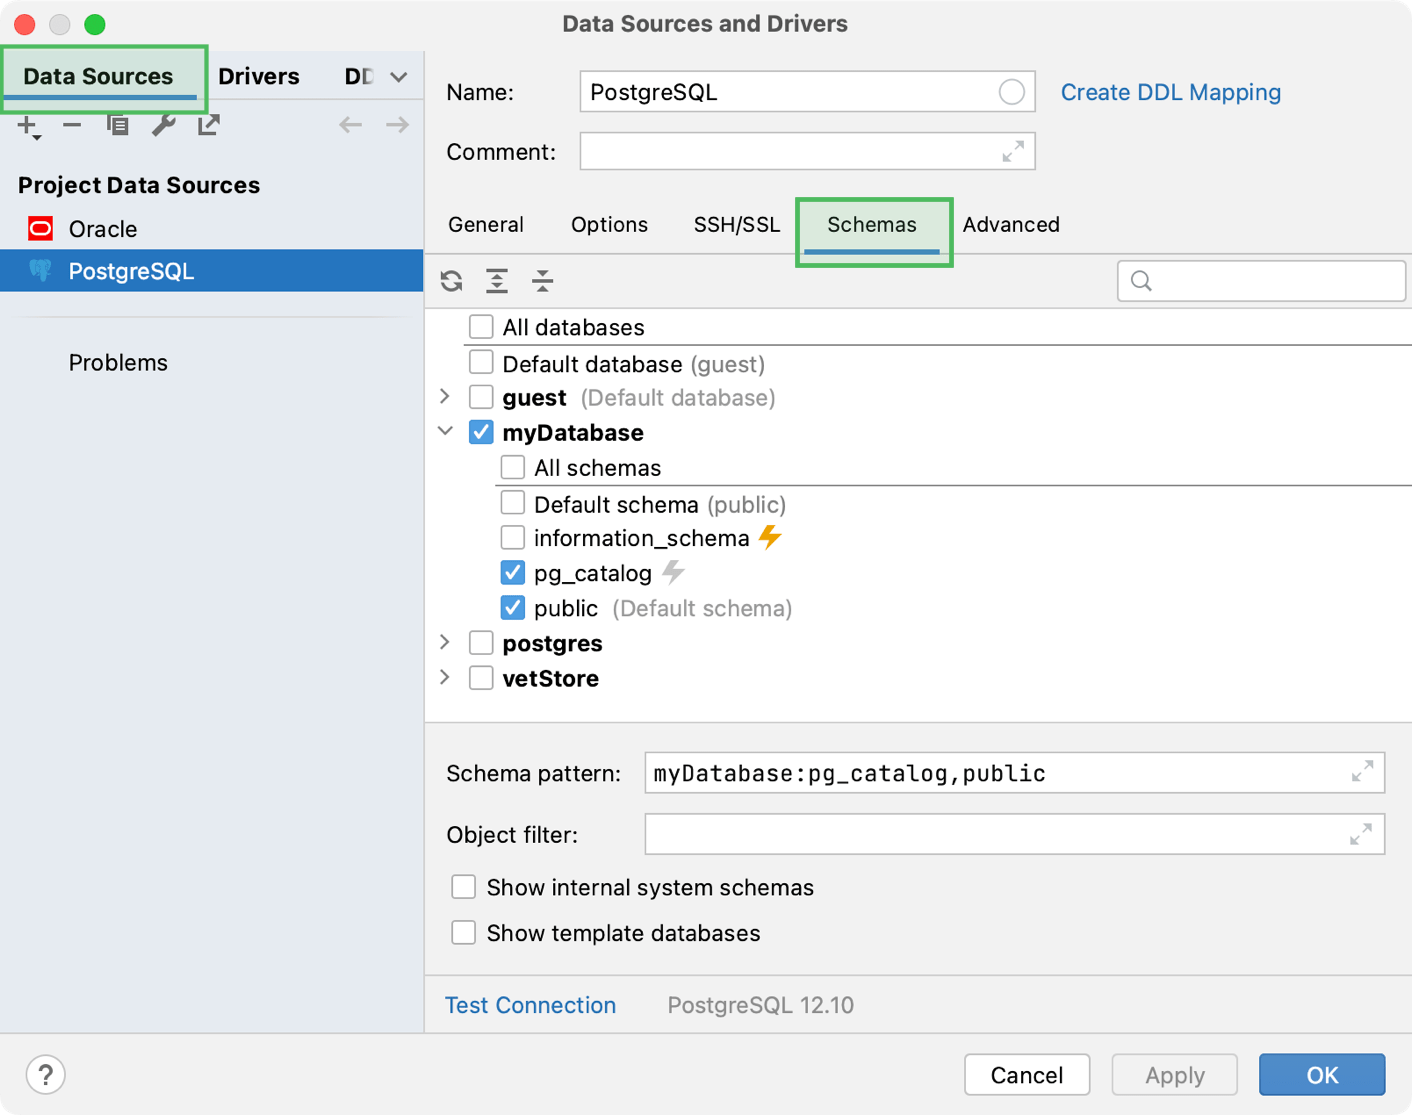Enable Show template databases
The image size is (1412, 1115).
click(463, 933)
